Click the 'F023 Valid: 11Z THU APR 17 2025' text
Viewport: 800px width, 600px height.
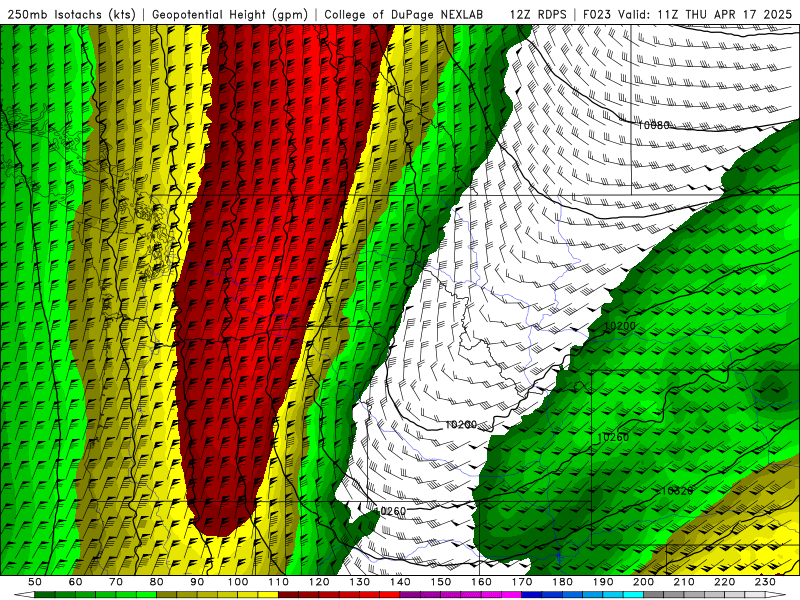687,14
